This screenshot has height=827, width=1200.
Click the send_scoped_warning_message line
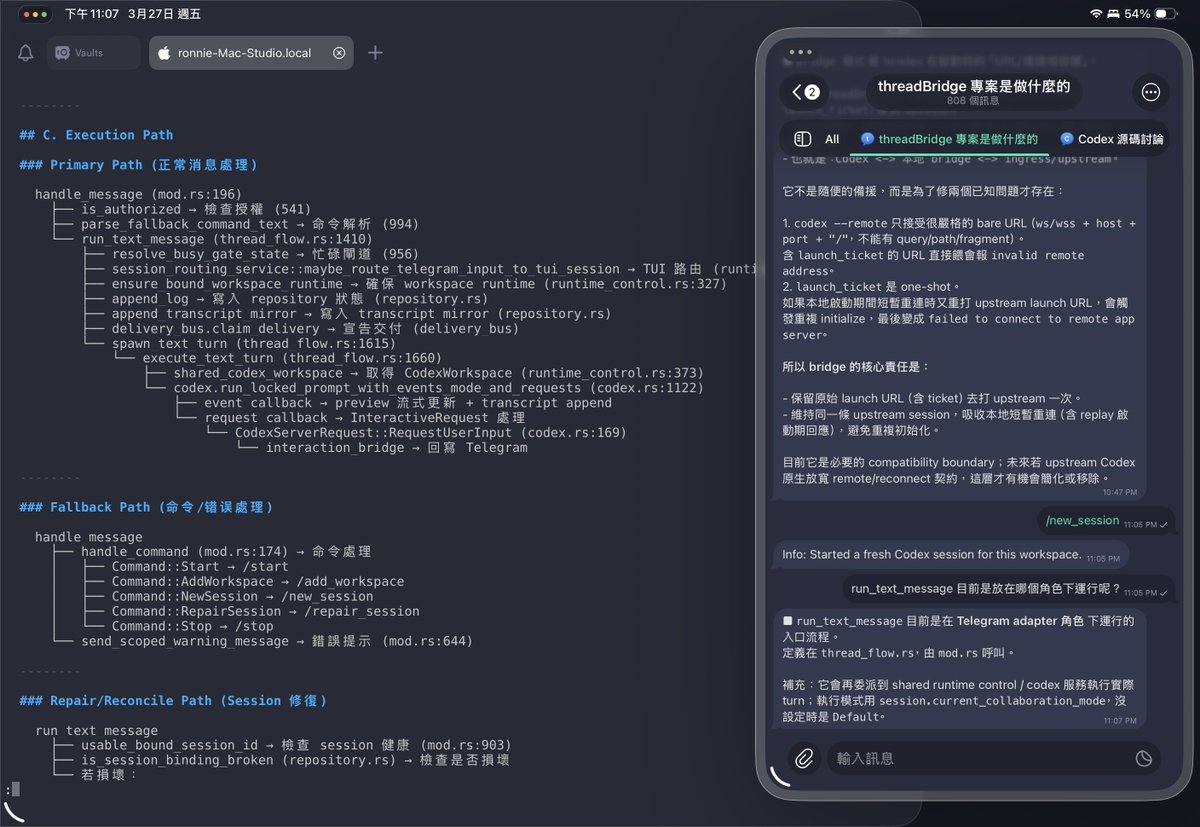point(277,641)
